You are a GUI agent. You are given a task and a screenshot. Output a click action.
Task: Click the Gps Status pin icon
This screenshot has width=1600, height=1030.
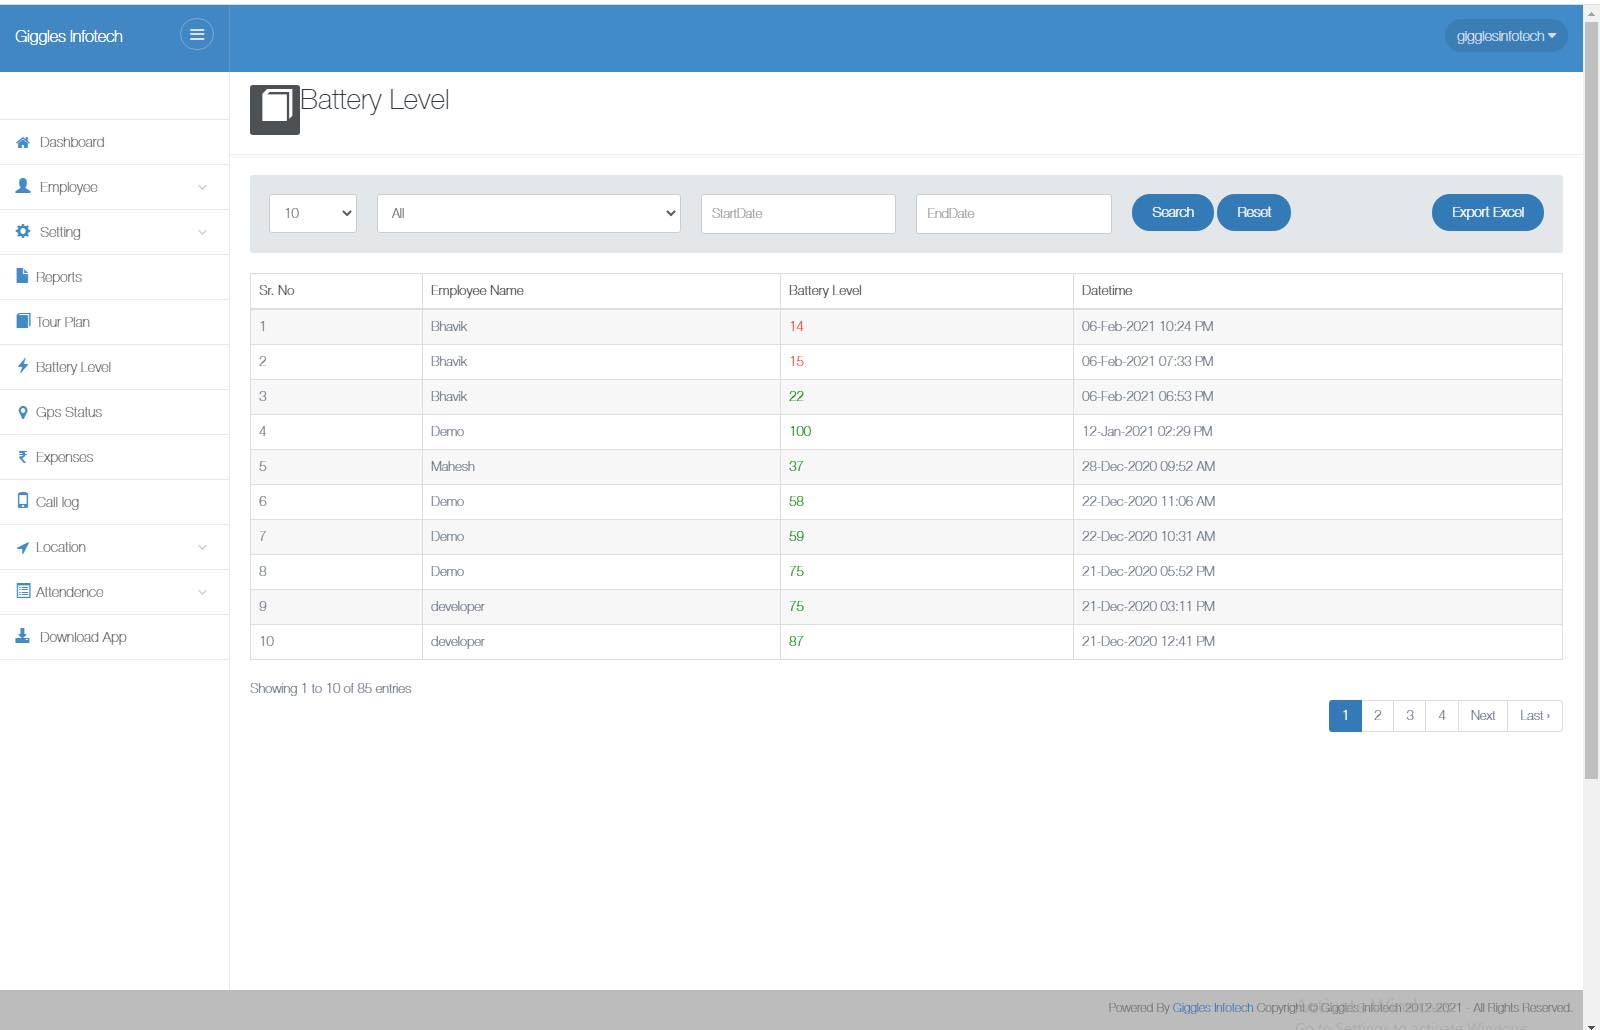tap(23, 412)
